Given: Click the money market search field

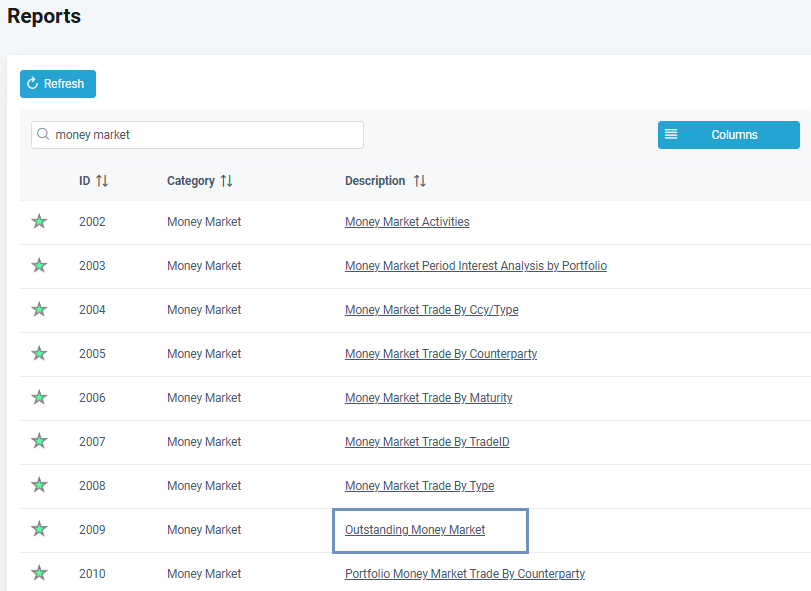Looking at the screenshot, I should tap(205, 135).
